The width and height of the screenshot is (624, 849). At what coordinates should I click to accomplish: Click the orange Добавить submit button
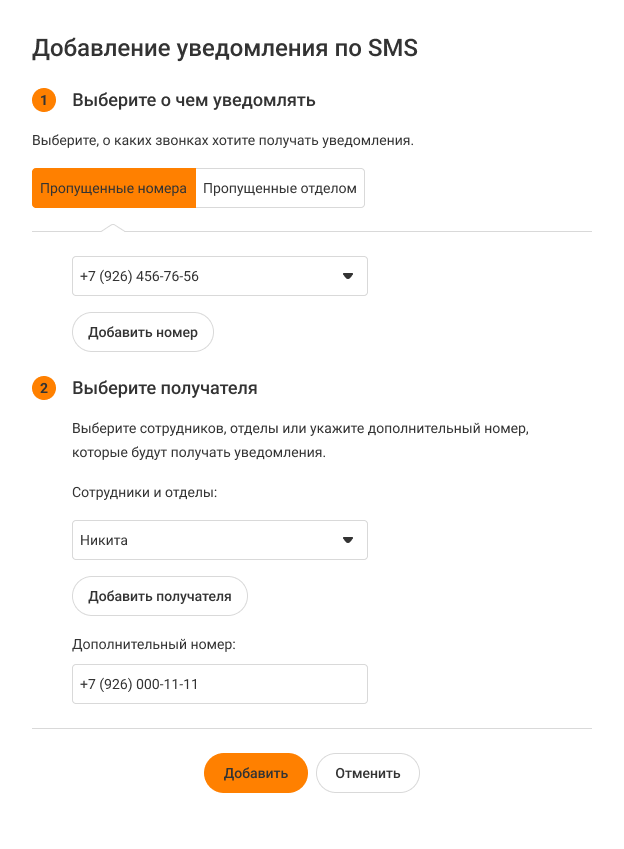tap(256, 773)
